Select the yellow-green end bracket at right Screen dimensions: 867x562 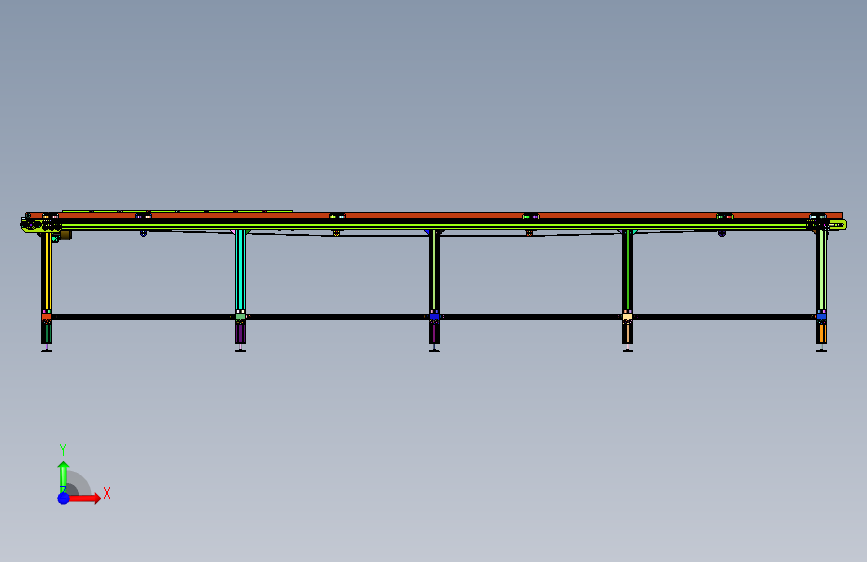pos(837,225)
